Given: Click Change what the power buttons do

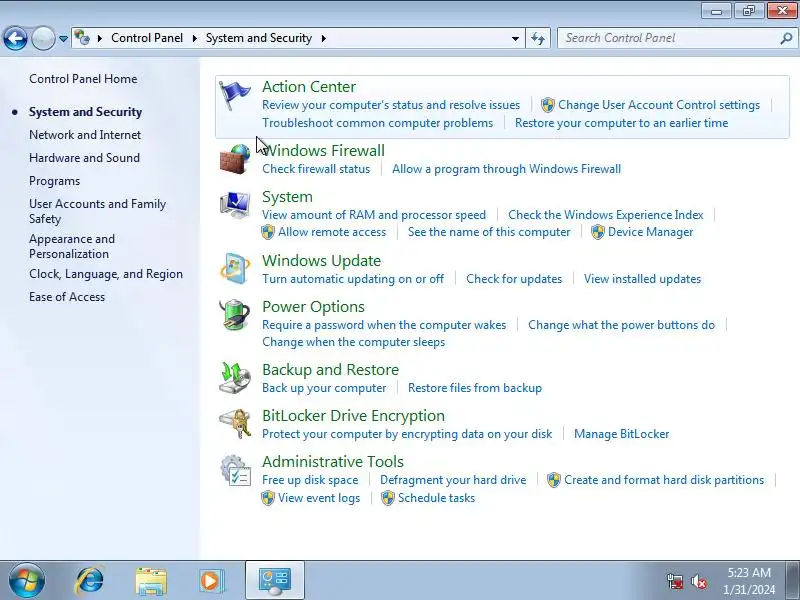Looking at the screenshot, I should coord(621,325).
